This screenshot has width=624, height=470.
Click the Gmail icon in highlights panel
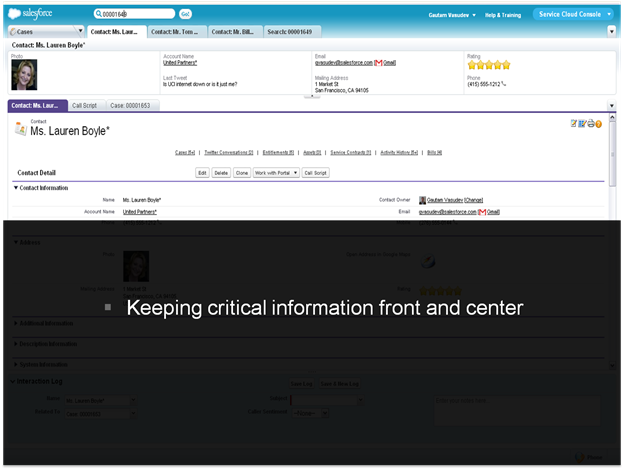coord(378,63)
